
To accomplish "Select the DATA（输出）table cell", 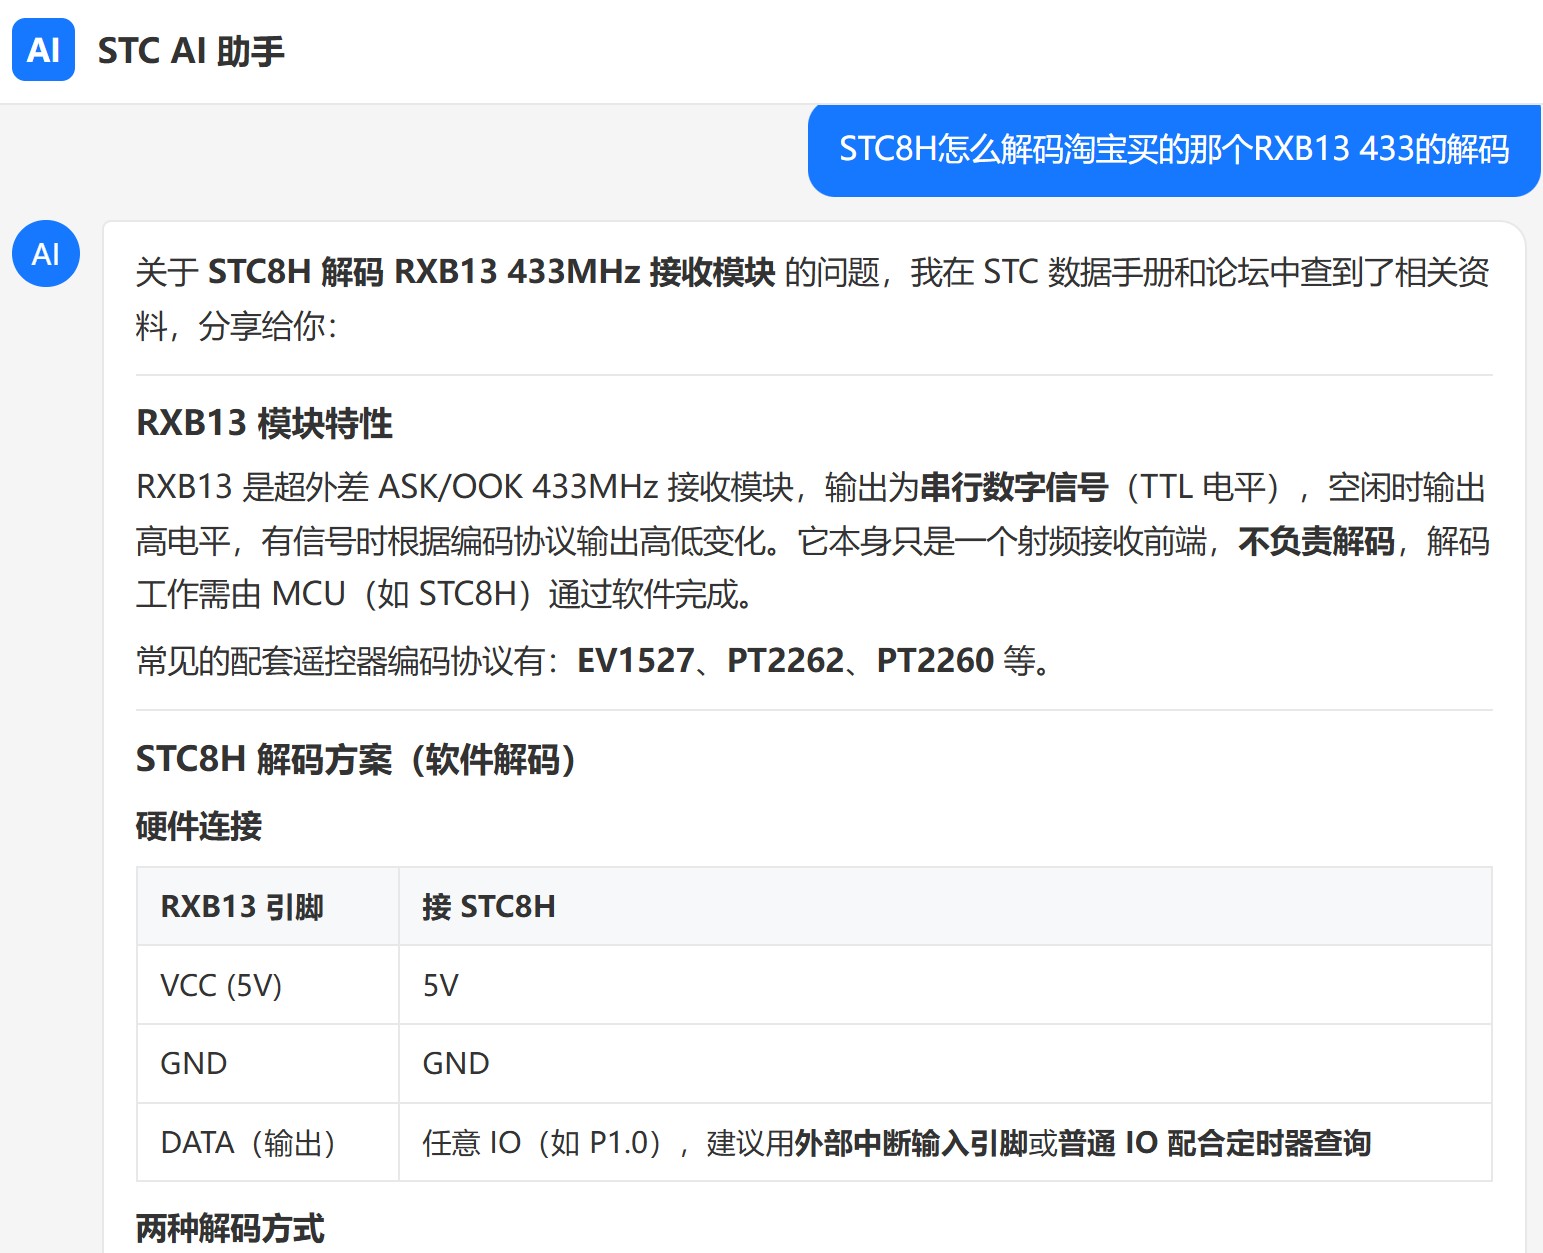I will tap(268, 1142).
